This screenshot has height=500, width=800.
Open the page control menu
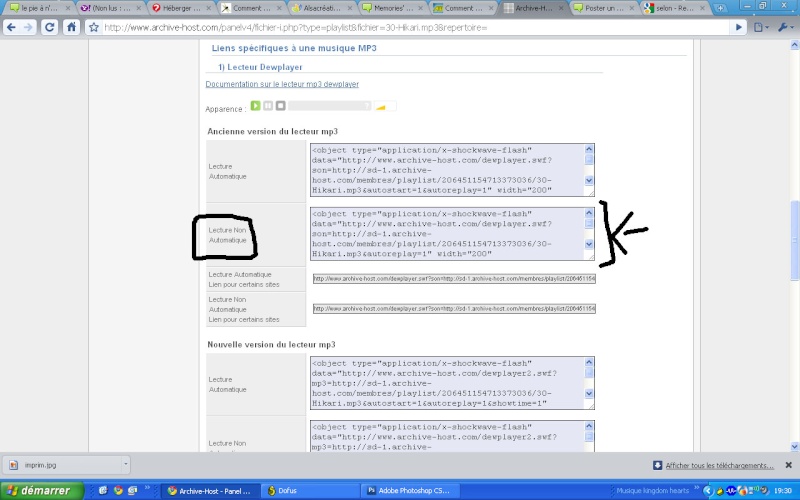coord(761,28)
